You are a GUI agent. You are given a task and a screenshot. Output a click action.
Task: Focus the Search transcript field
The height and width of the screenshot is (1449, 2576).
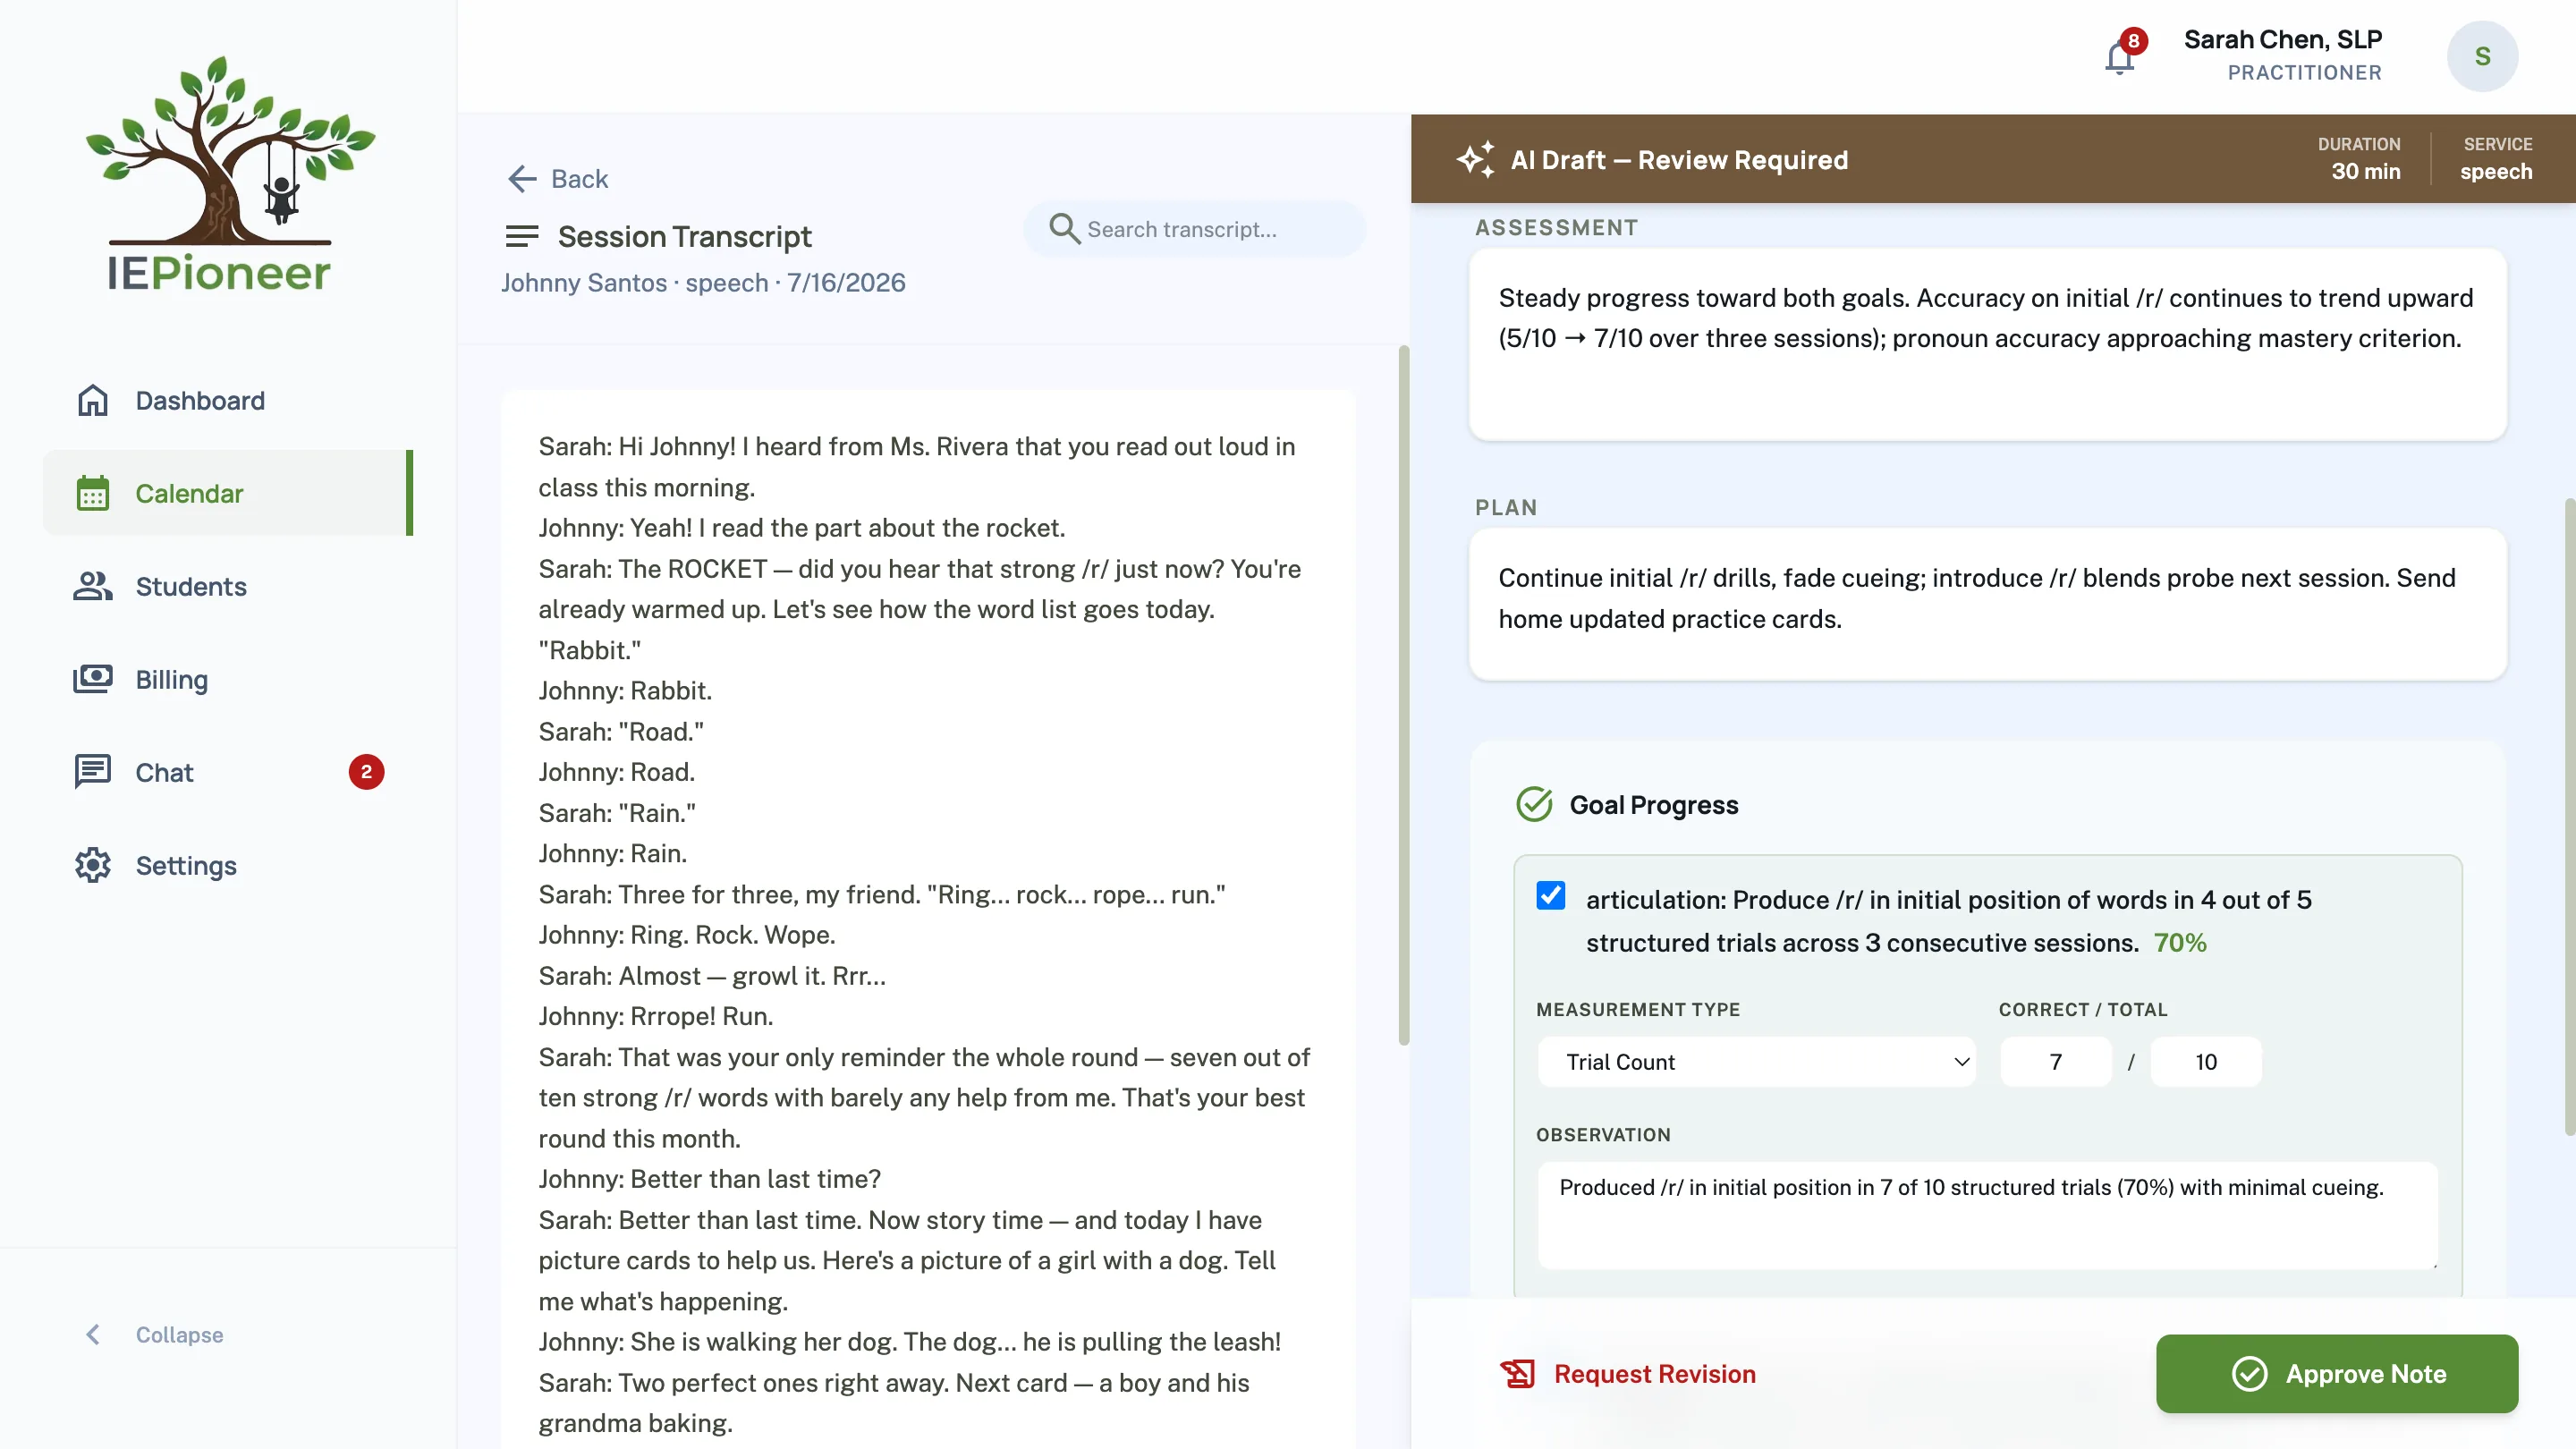coord(1195,229)
